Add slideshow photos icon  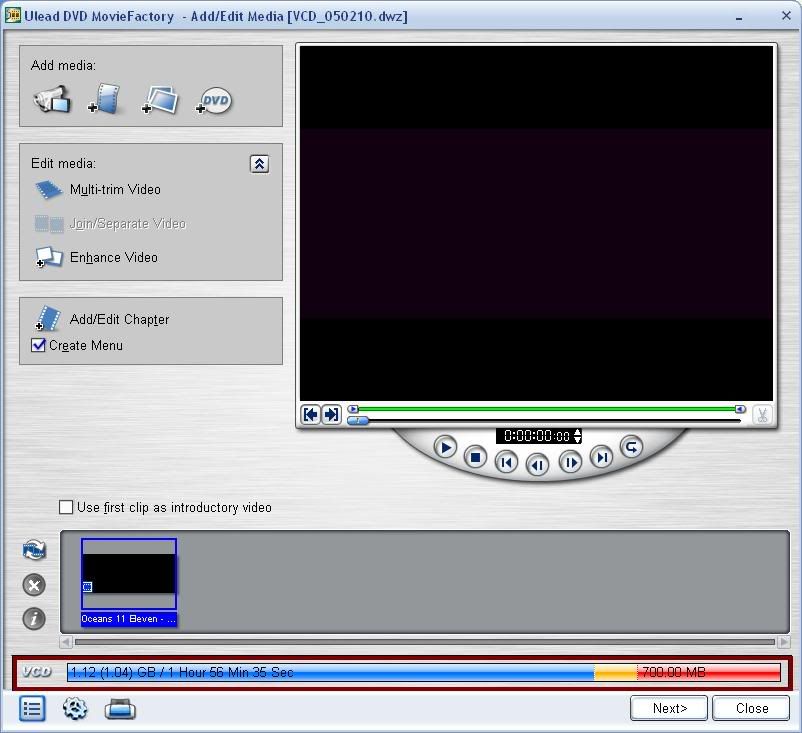pos(160,100)
